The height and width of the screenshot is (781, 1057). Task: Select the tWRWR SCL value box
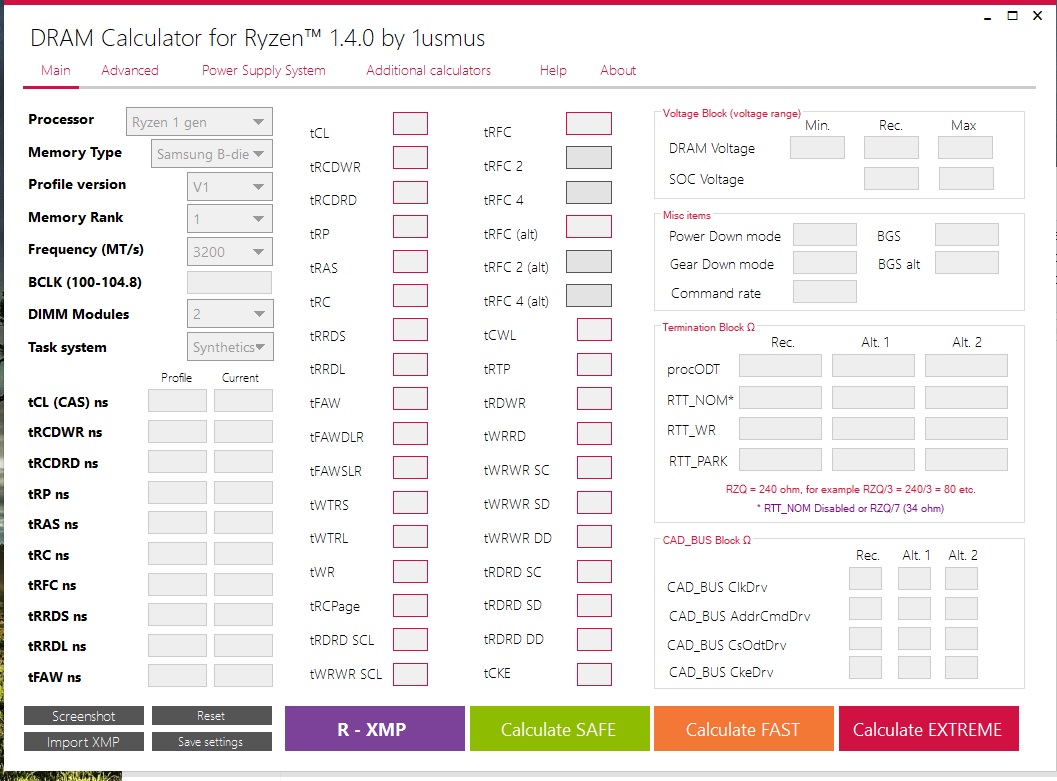(411, 674)
